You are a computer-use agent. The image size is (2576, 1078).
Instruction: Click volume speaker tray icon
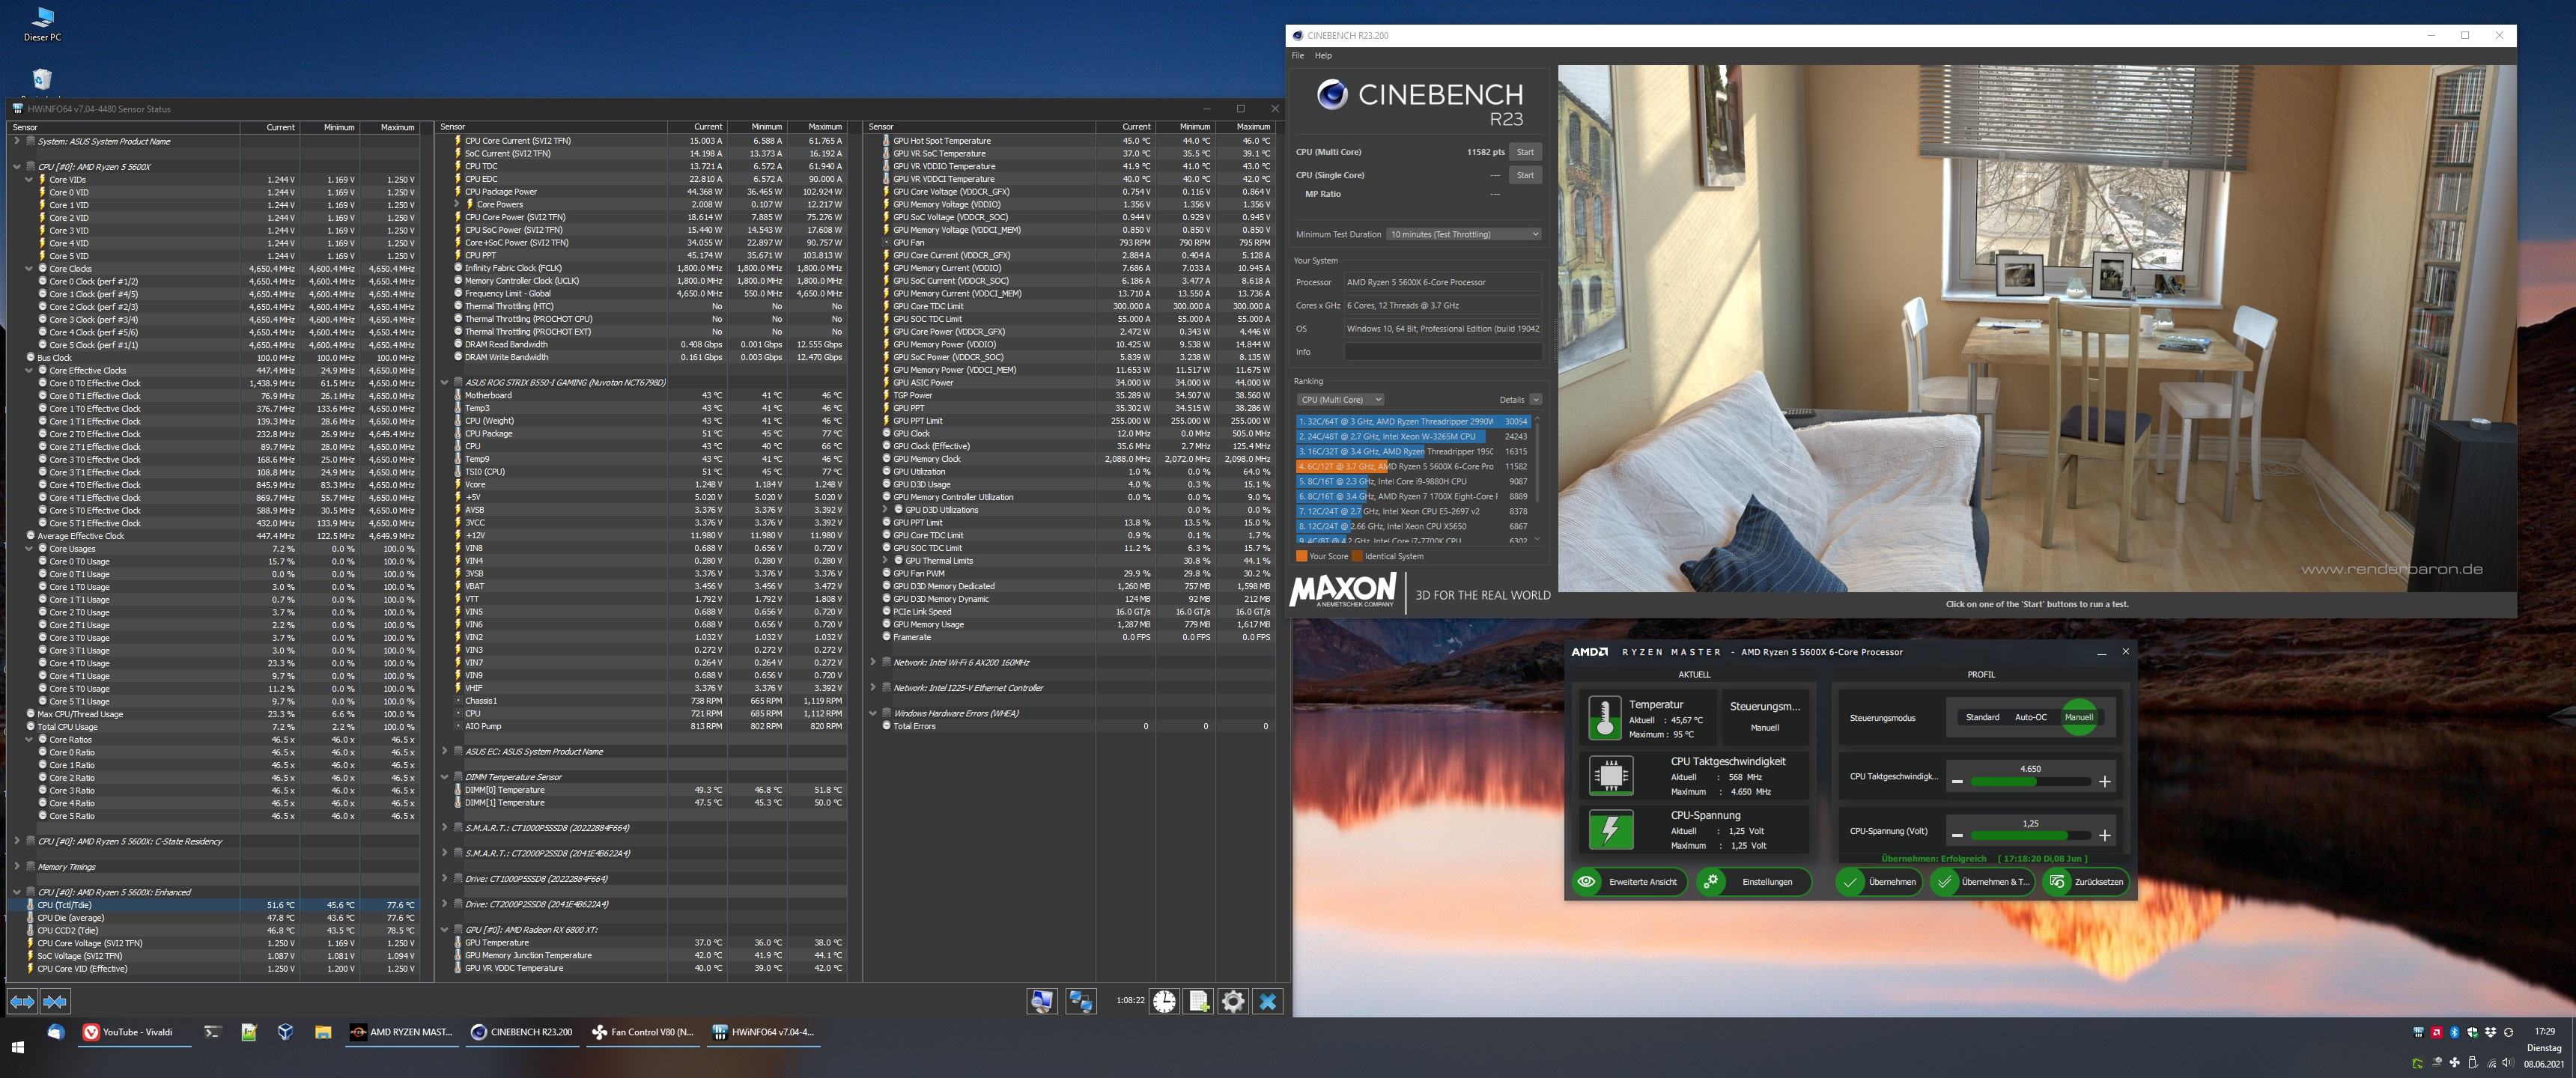click(x=2509, y=1063)
